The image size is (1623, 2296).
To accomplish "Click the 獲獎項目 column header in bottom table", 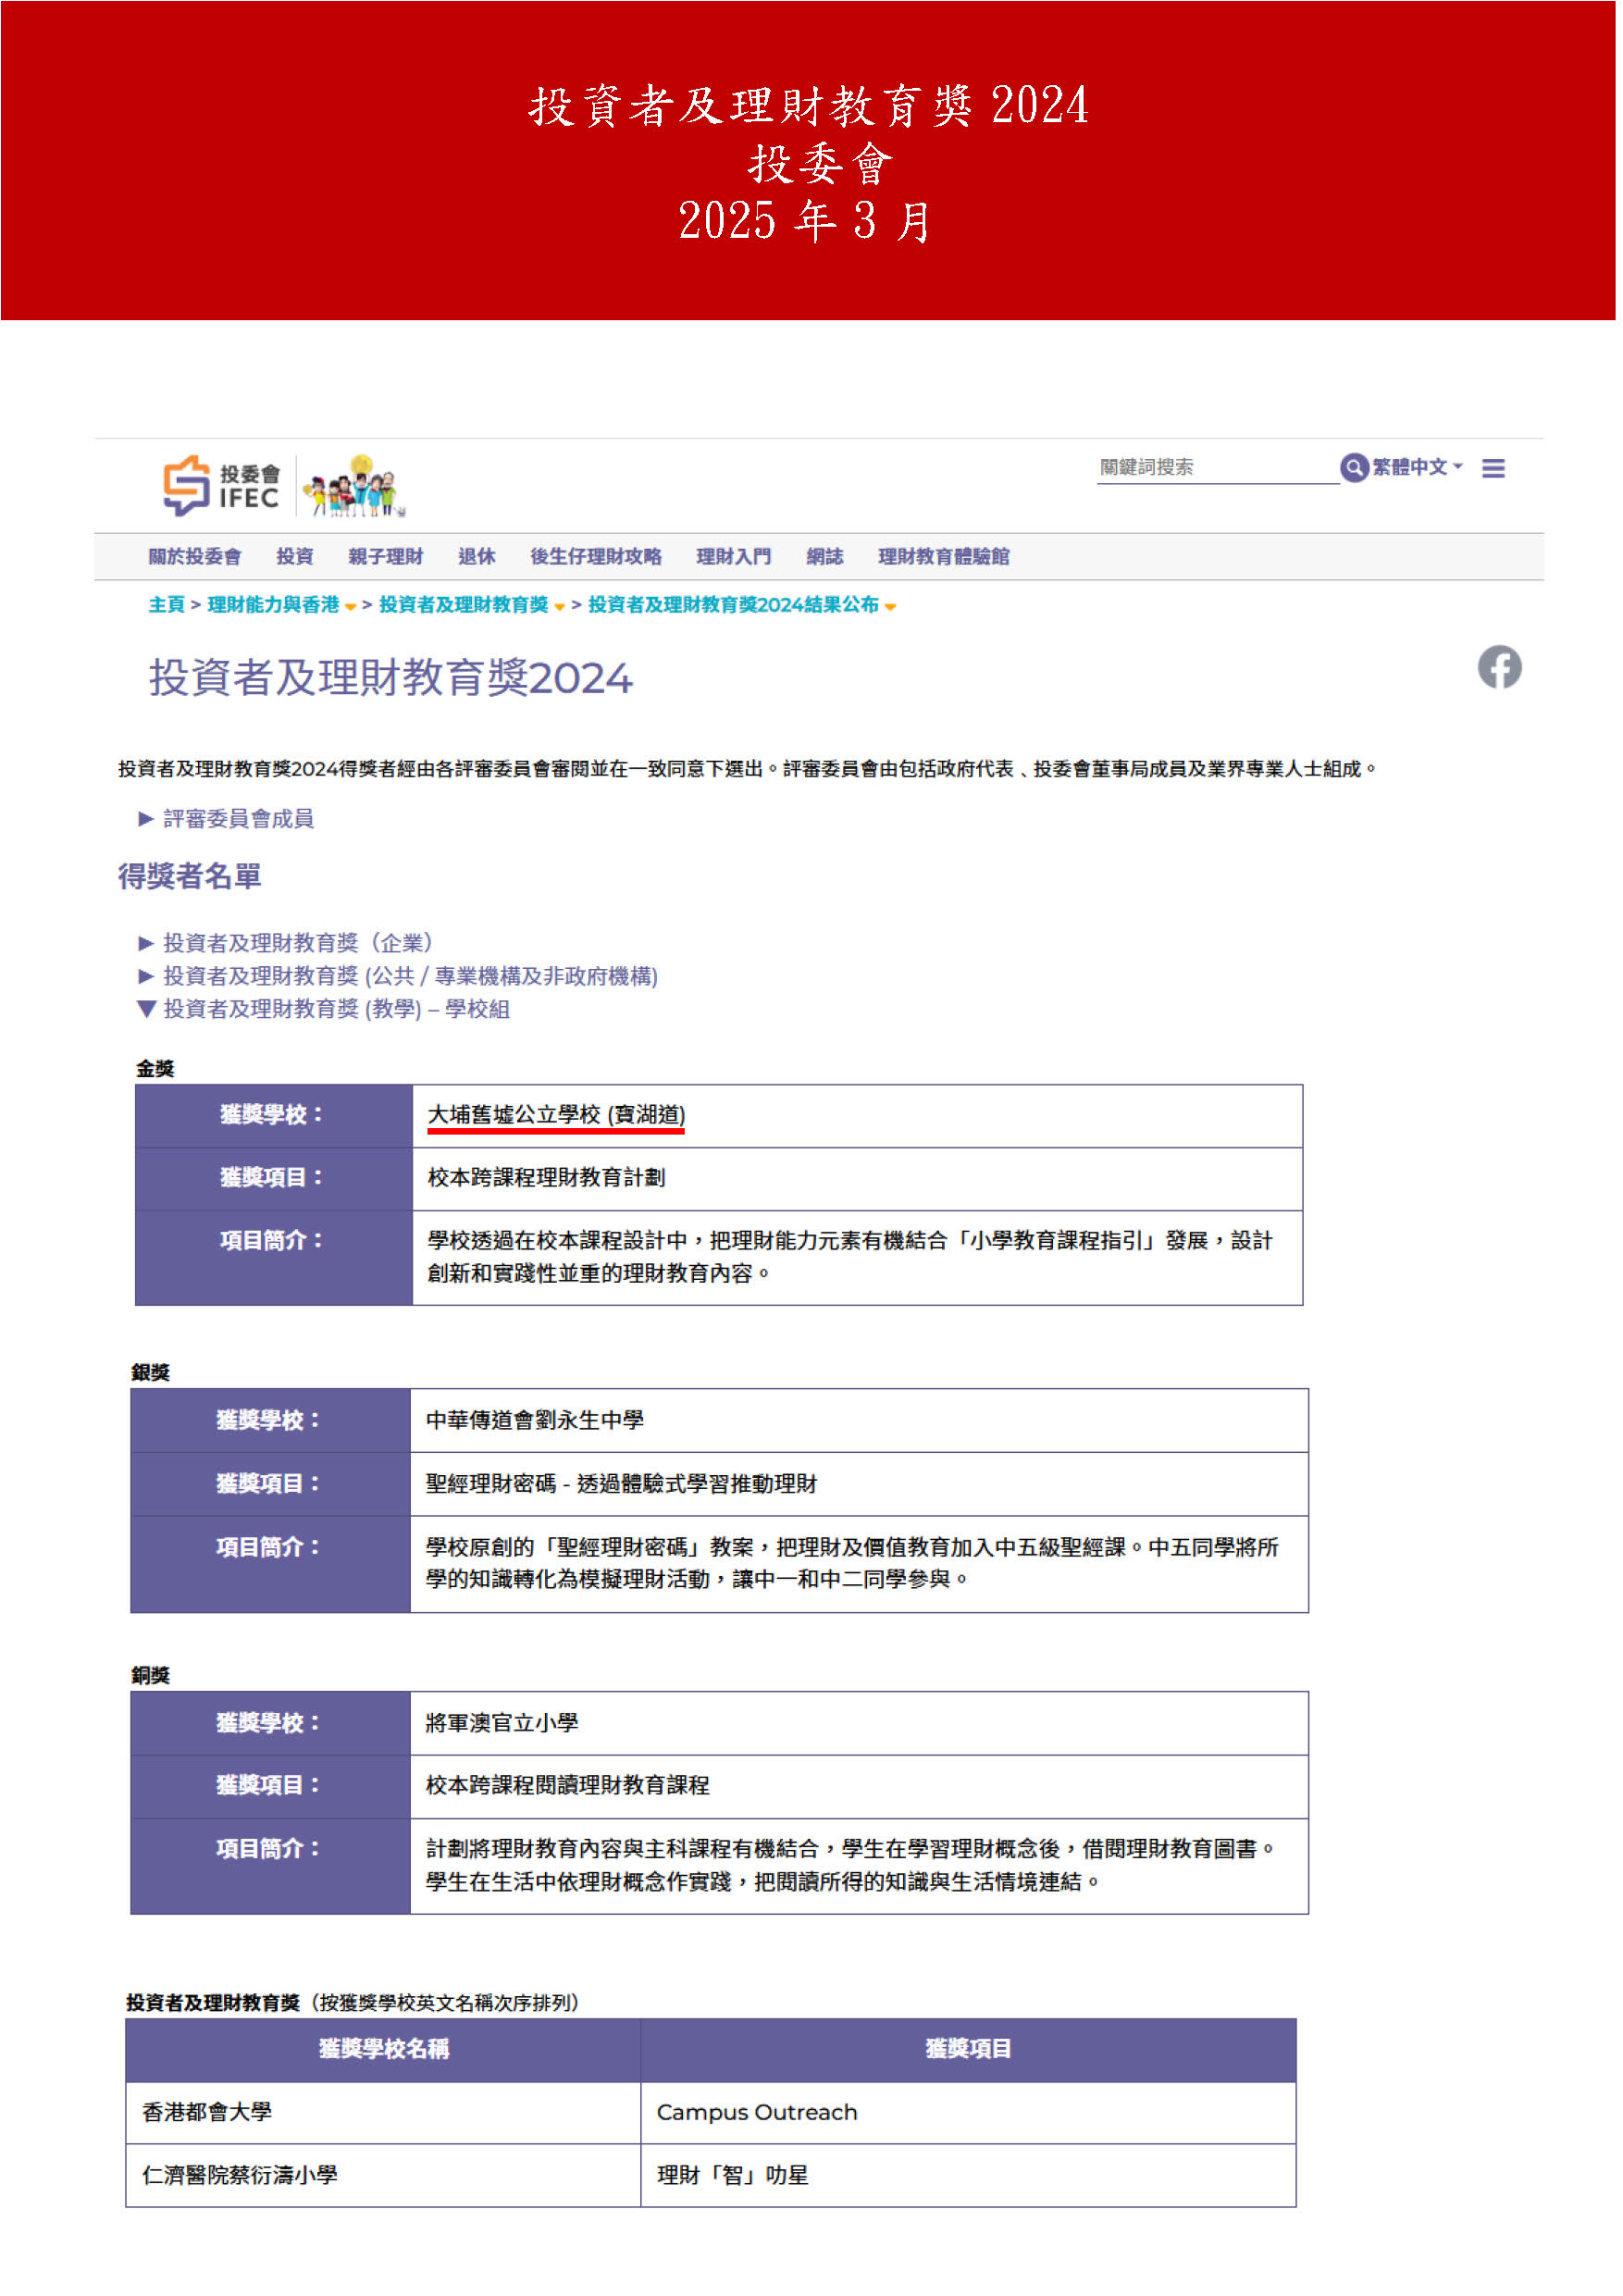I will 968,2049.
